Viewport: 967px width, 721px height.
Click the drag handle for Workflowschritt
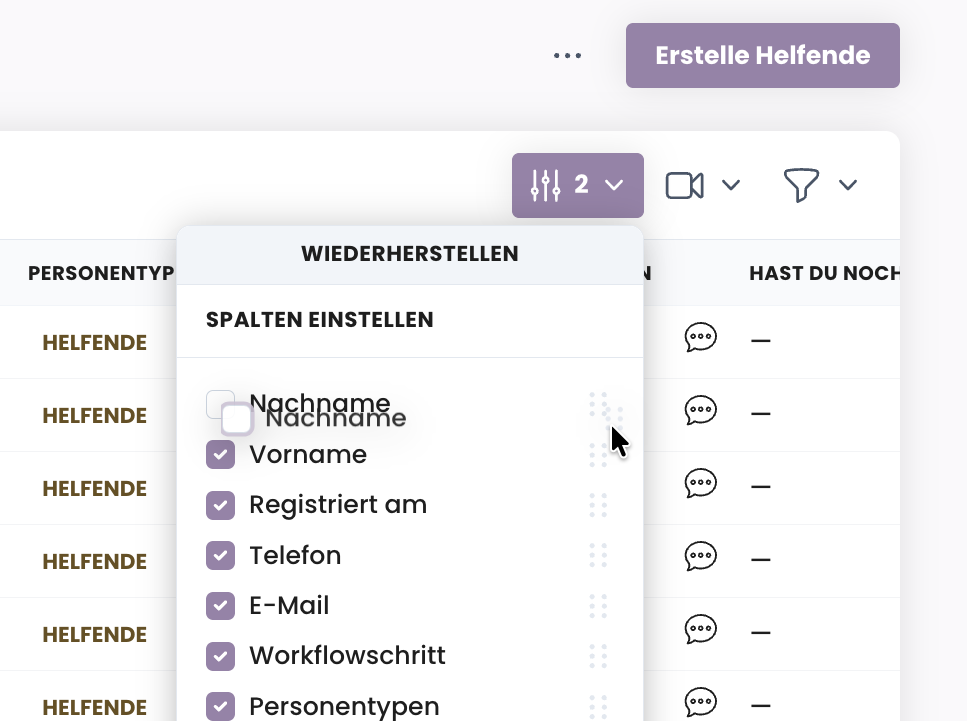pos(598,656)
